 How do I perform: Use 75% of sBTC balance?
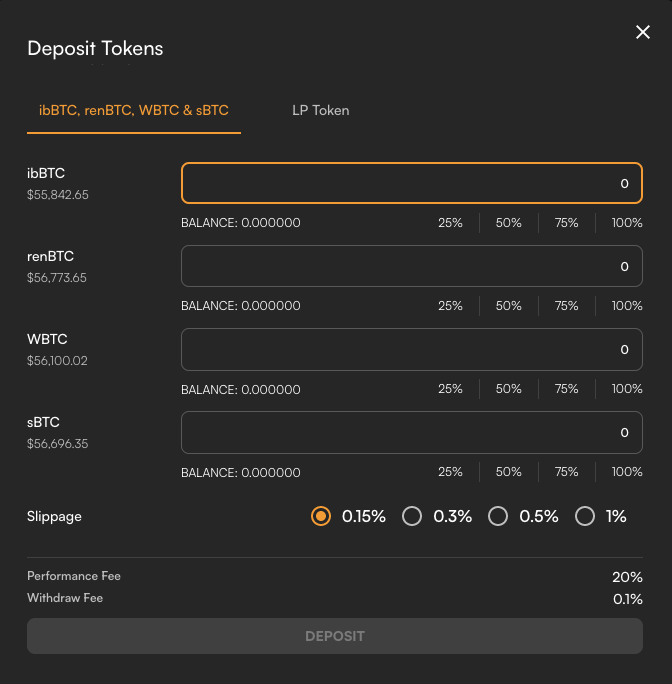pos(566,472)
